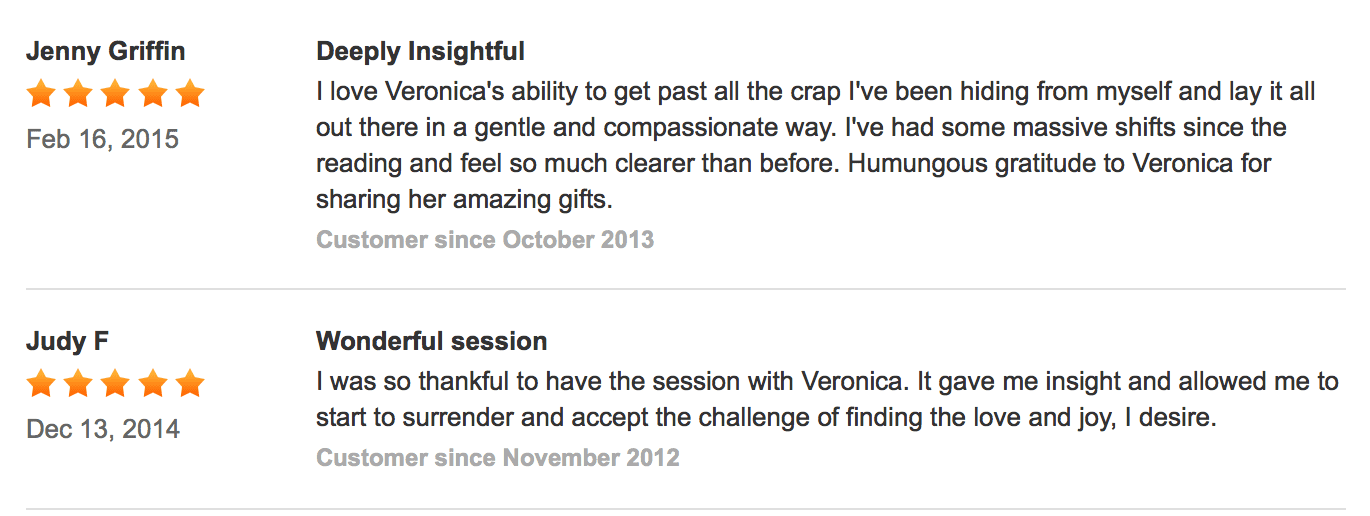Click fourth star of Judy F's rating
Viewport: 1370px width, 516px height.
152,384
